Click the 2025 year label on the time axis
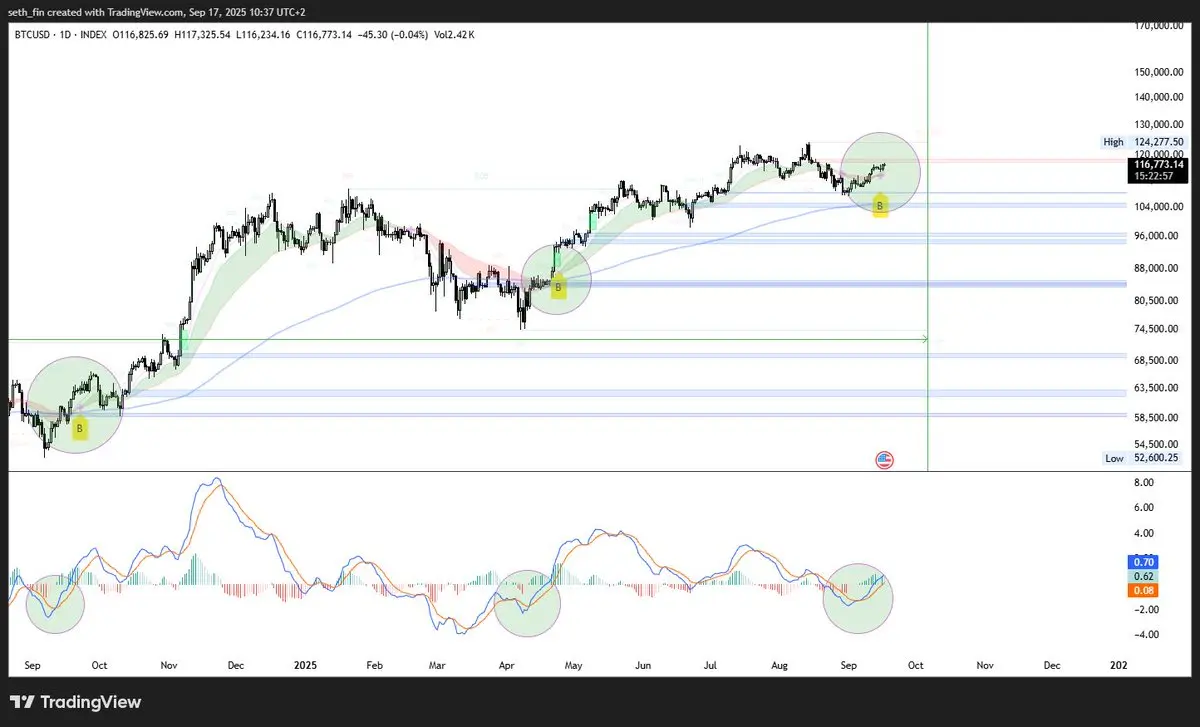The image size is (1200, 727). (x=306, y=664)
